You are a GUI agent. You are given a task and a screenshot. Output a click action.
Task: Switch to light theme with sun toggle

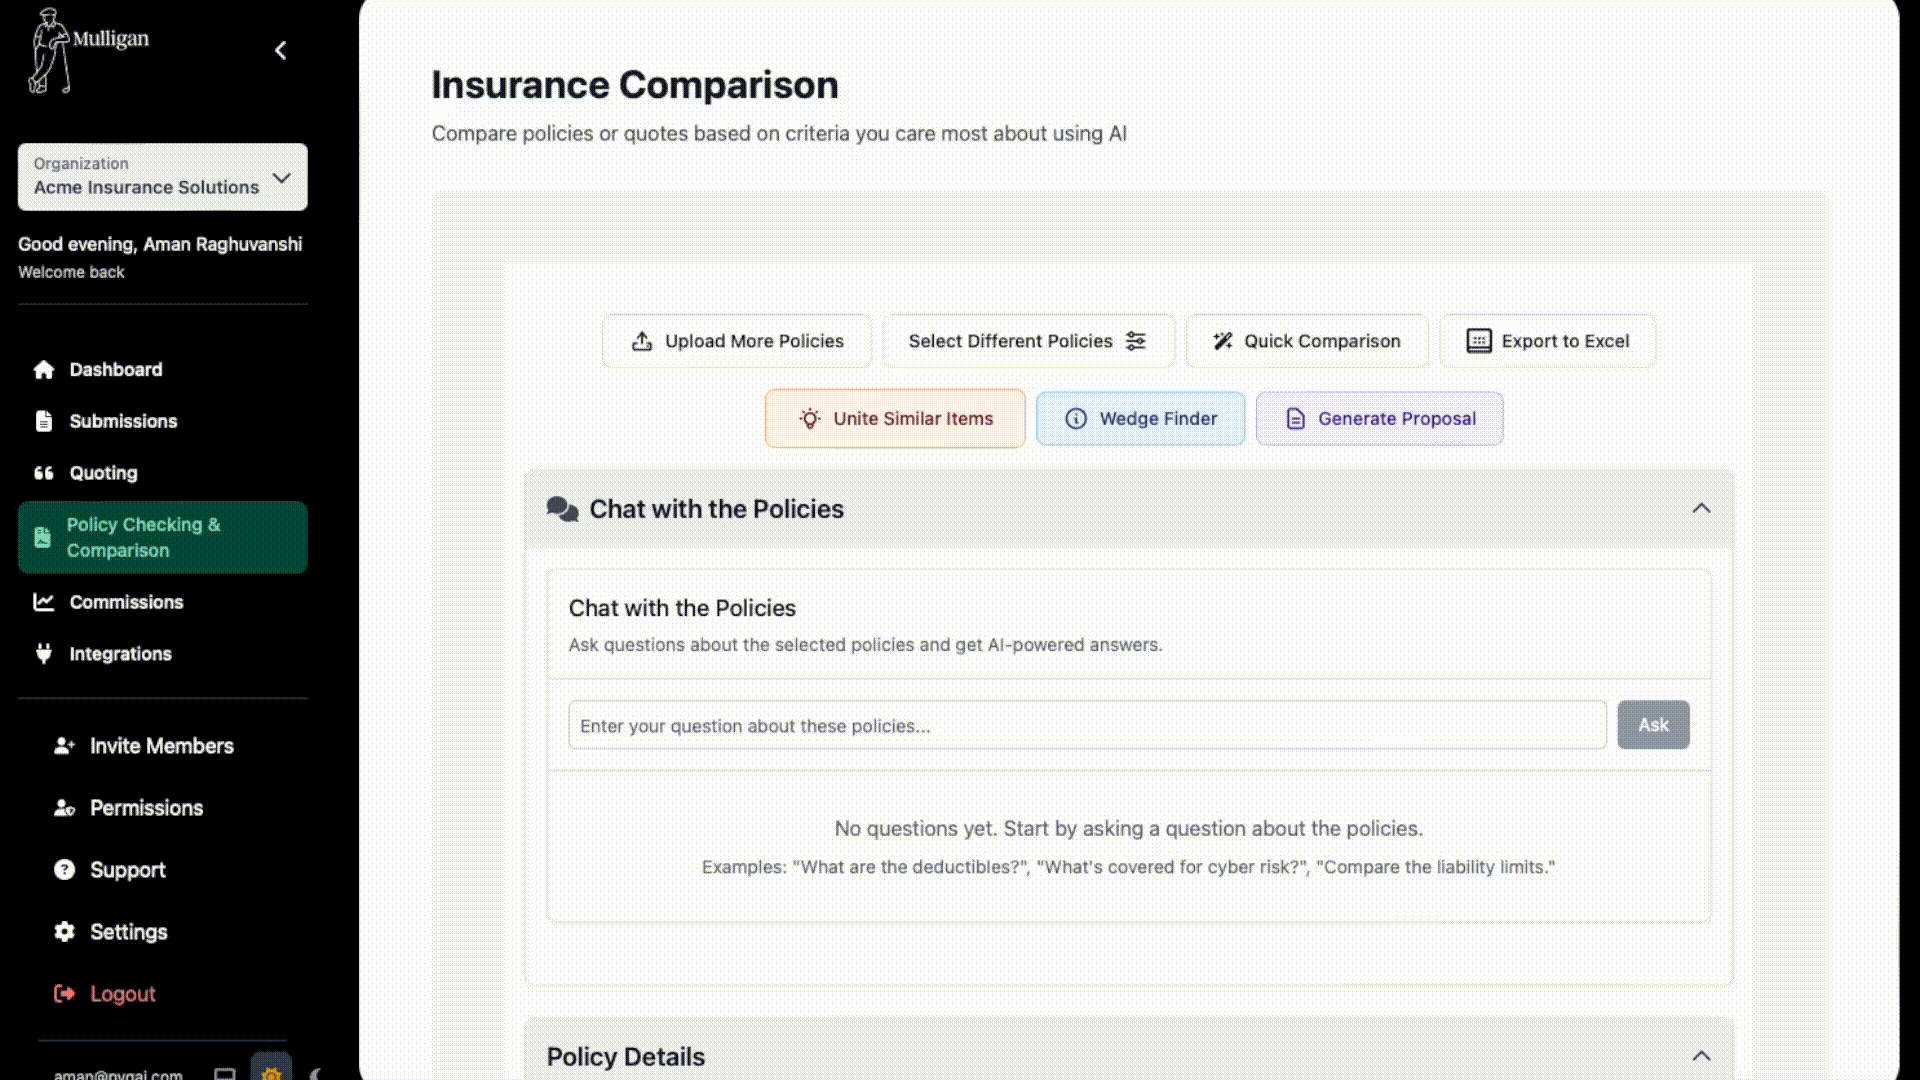[271, 1072]
